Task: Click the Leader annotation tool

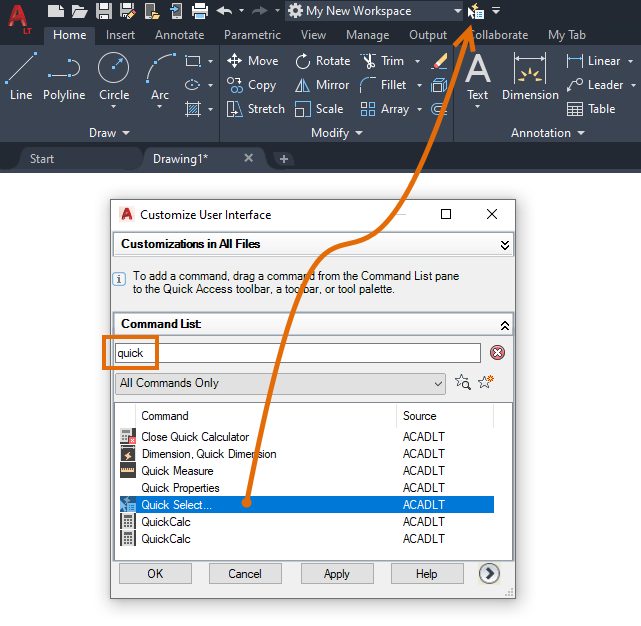Action: [x=595, y=85]
